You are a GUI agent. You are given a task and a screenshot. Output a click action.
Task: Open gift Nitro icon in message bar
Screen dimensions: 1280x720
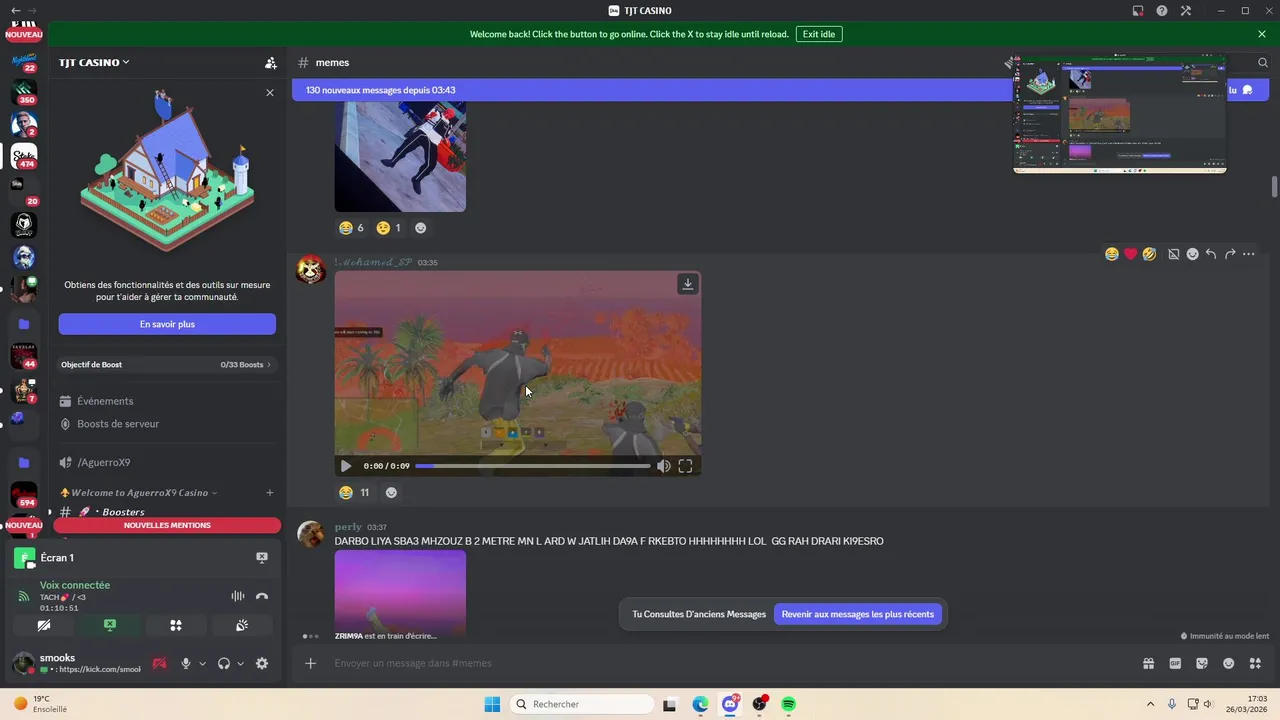pos(1149,663)
